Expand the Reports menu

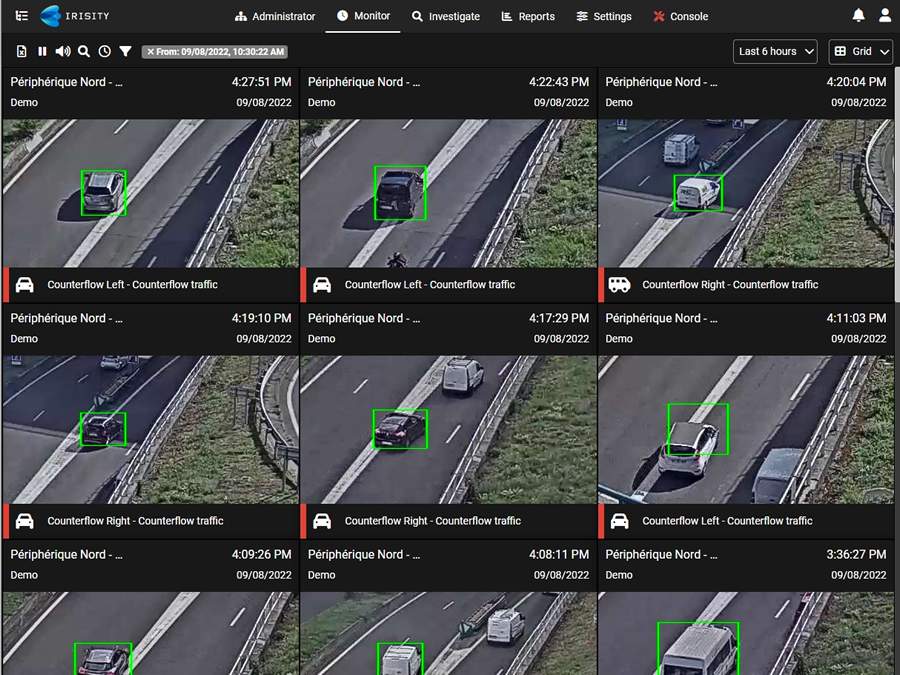pyautogui.click(x=528, y=16)
